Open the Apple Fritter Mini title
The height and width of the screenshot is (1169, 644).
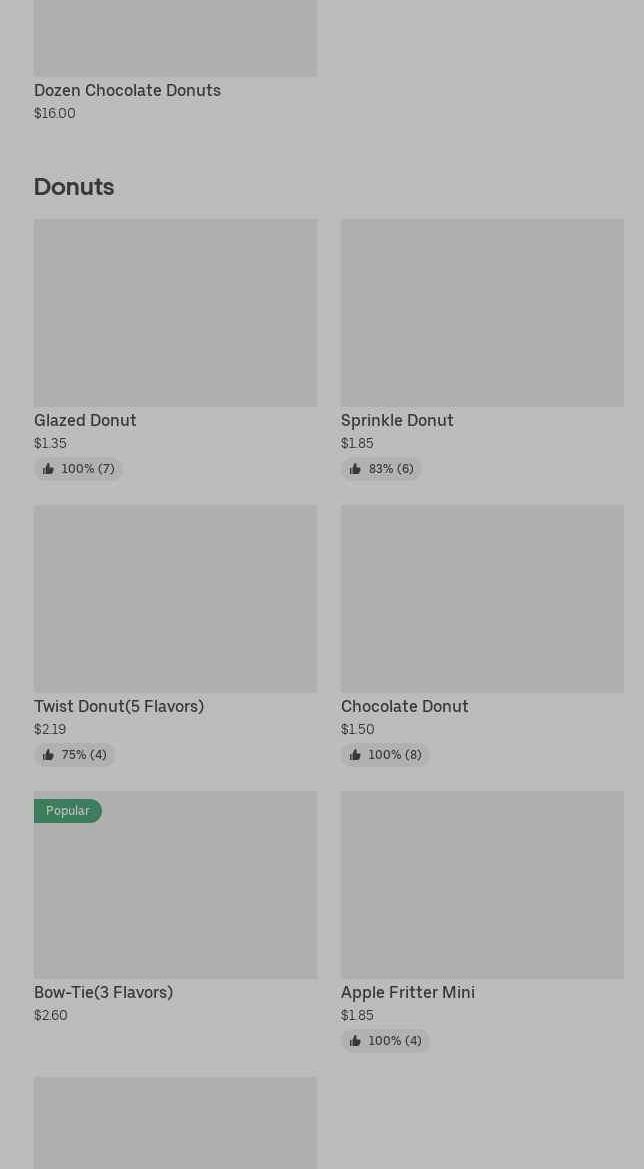pos(408,992)
